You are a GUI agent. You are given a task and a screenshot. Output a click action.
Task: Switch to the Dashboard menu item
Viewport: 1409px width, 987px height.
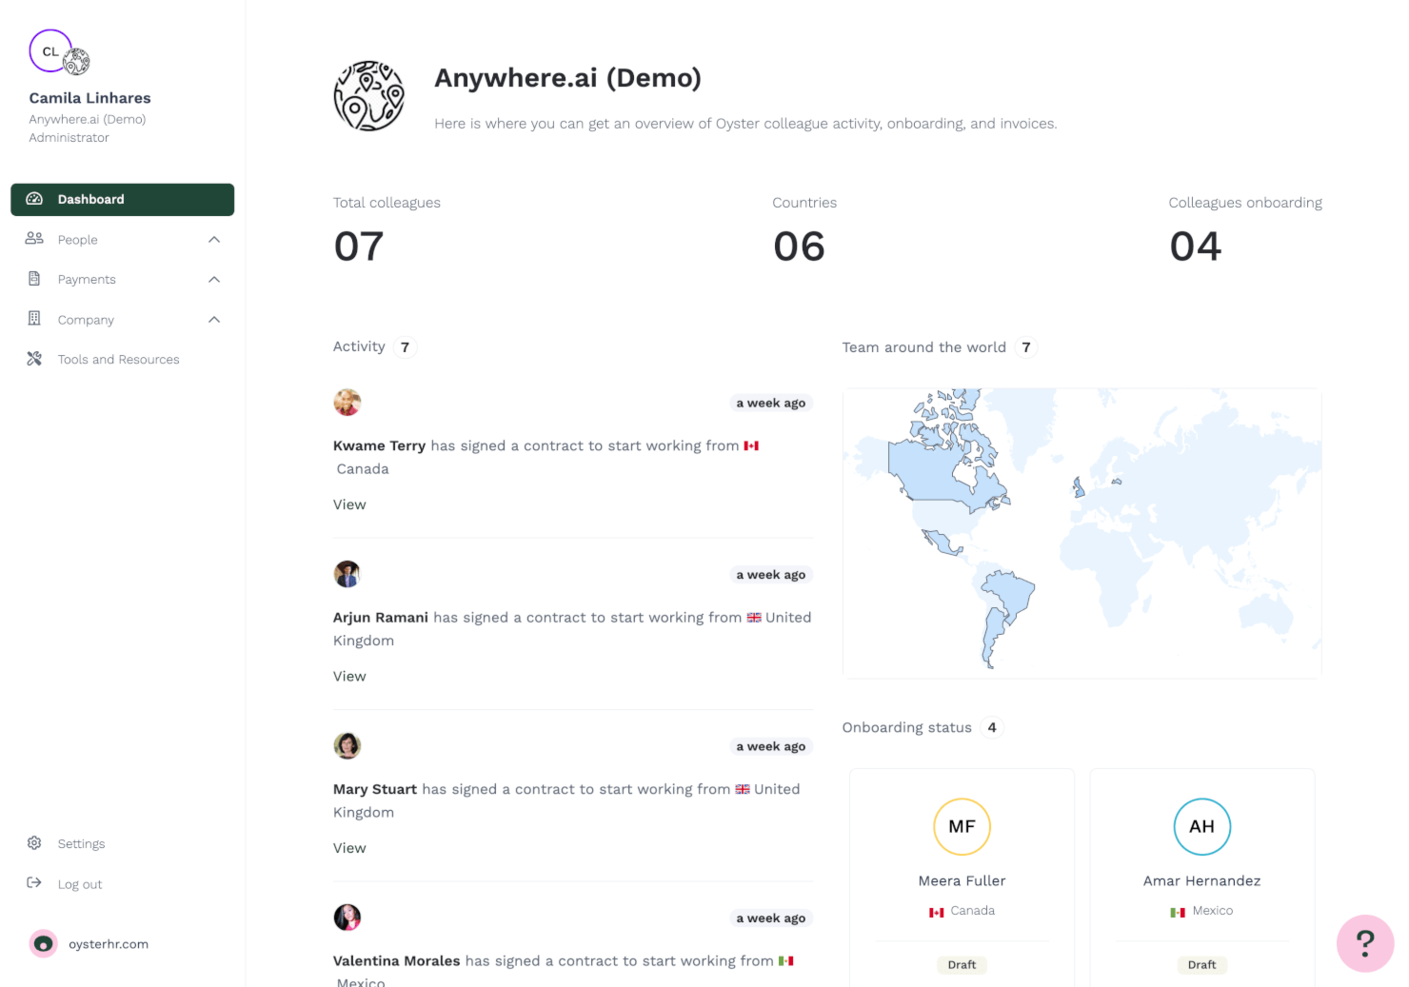pos(91,199)
